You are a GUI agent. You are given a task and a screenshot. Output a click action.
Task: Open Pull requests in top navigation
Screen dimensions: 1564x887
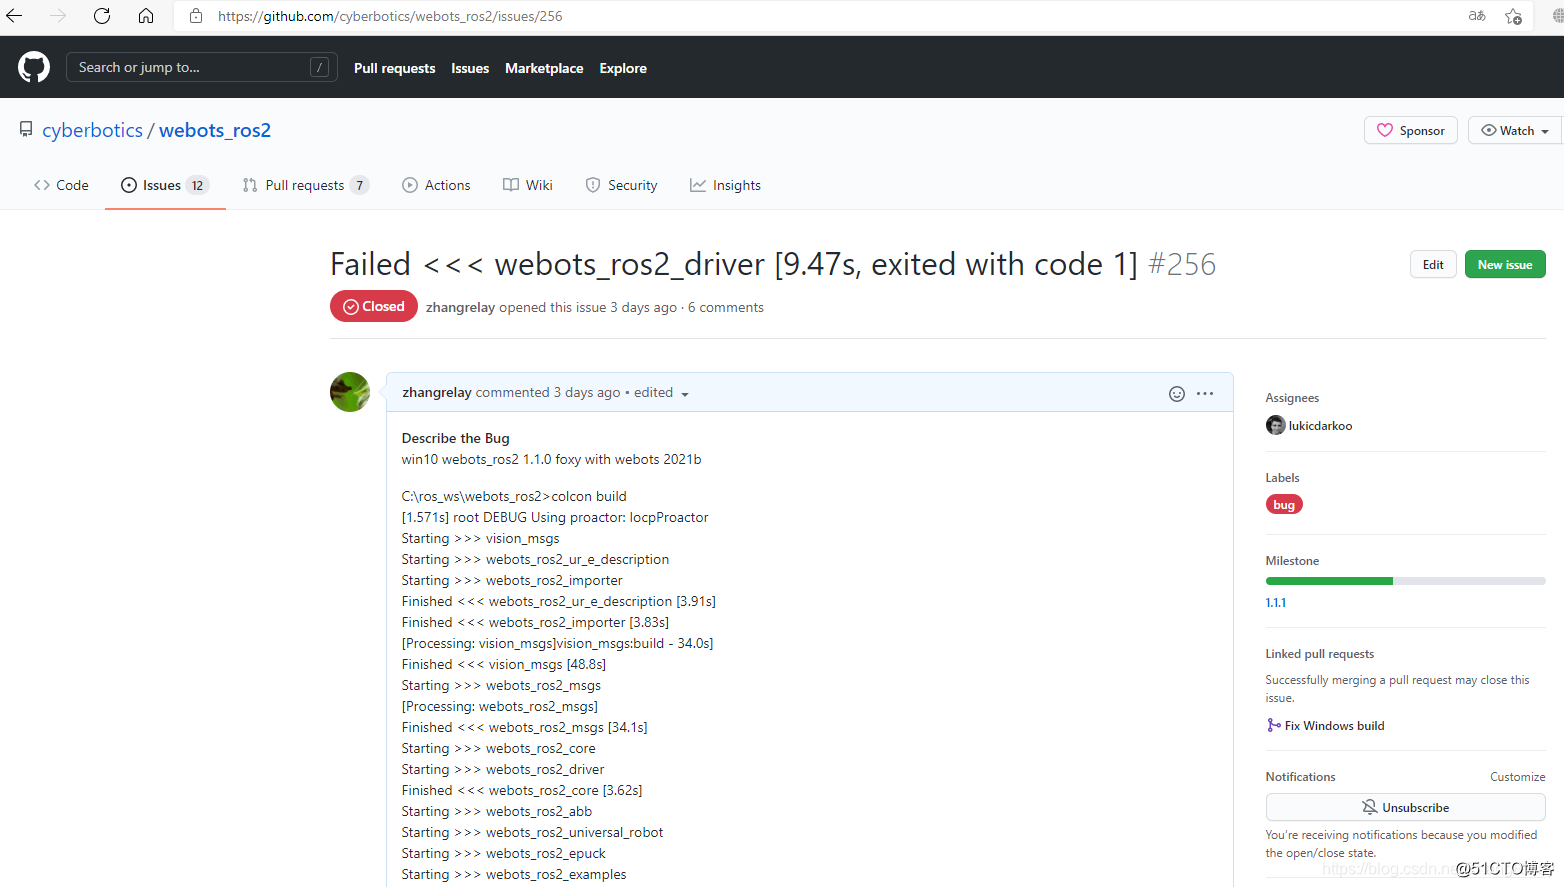(x=395, y=68)
